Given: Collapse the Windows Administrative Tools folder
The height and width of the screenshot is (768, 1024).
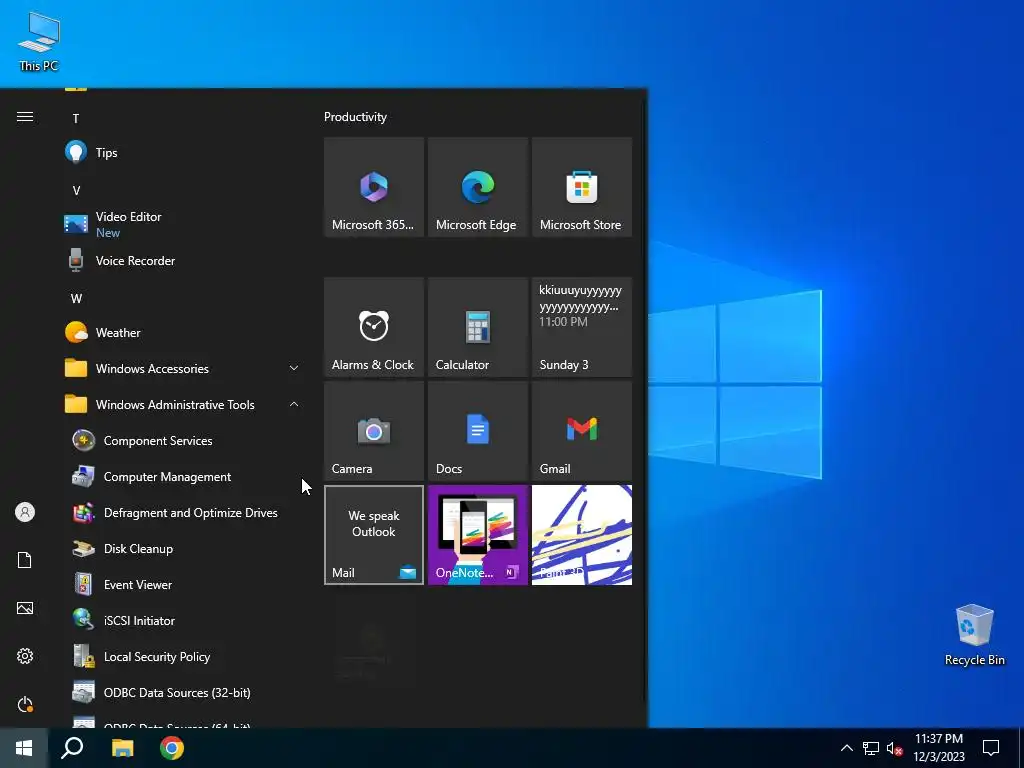Looking at the screenshot, I should point(183,404).
